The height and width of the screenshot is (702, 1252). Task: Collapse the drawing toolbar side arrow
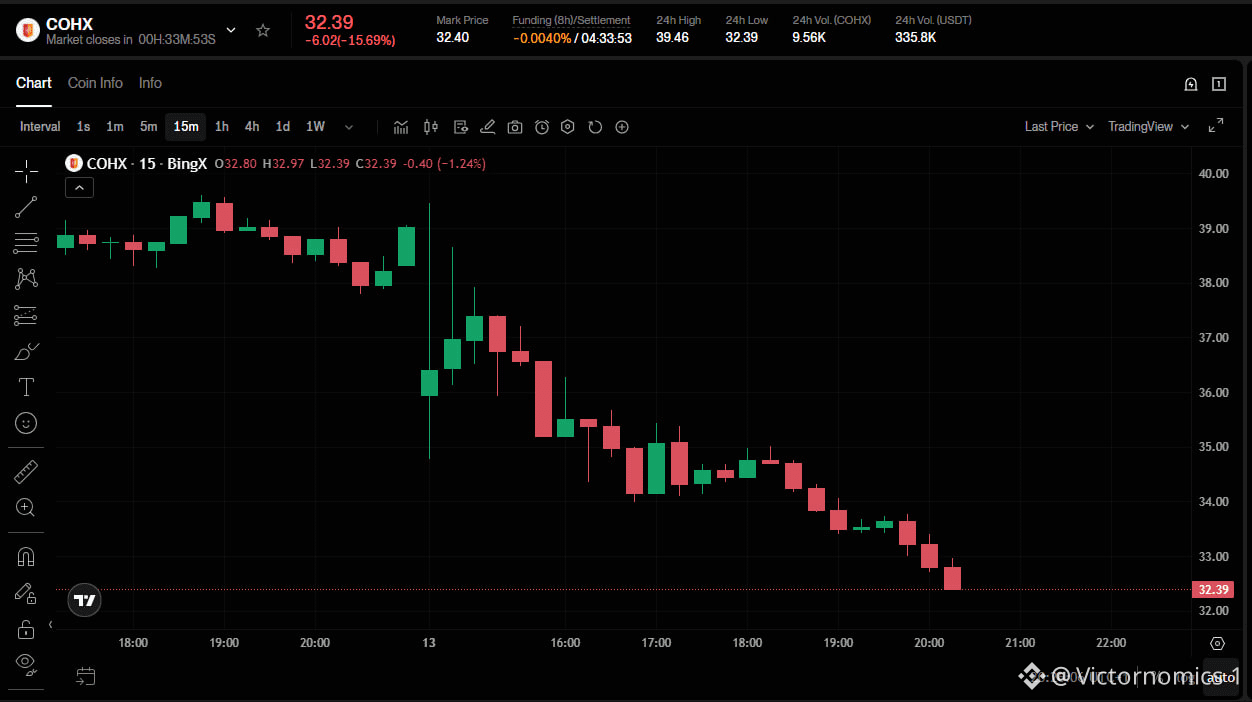[x=51, y=624]
